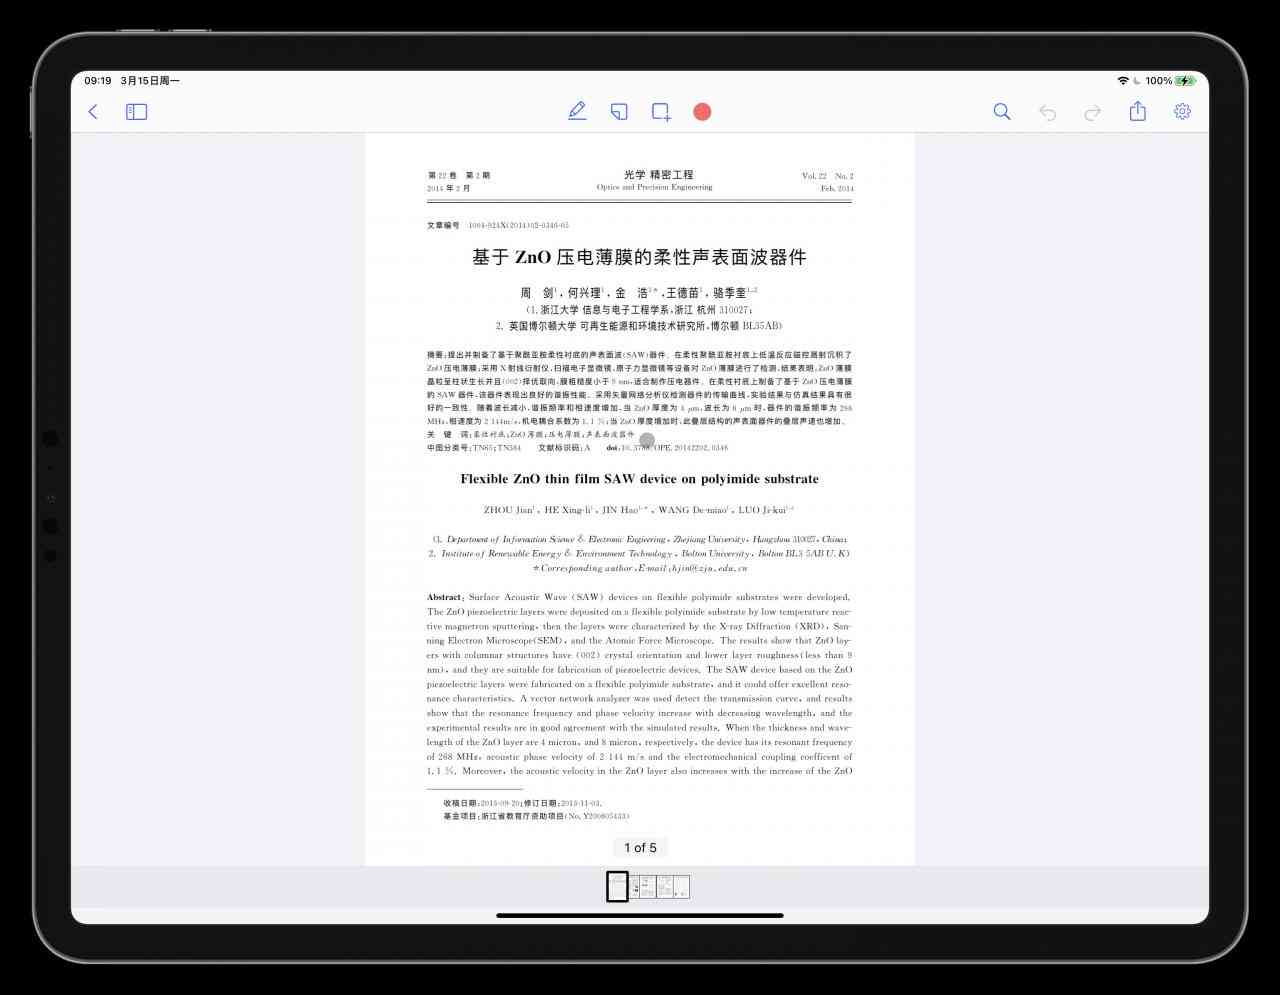
Task: Click the '英国博尔顿大学' affiliation line
Action: (639, 326)
